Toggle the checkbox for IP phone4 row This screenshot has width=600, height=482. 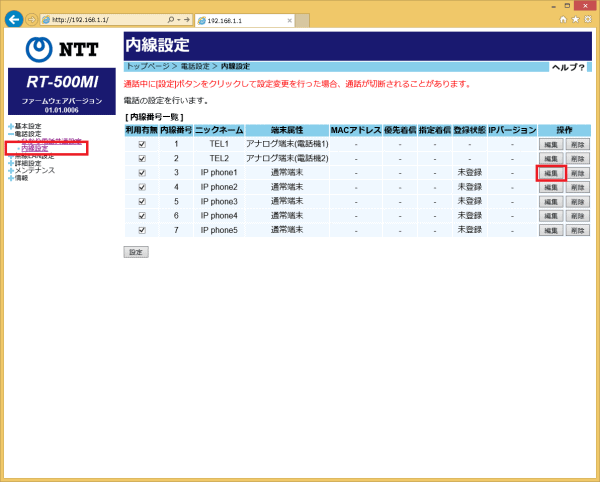142,216
